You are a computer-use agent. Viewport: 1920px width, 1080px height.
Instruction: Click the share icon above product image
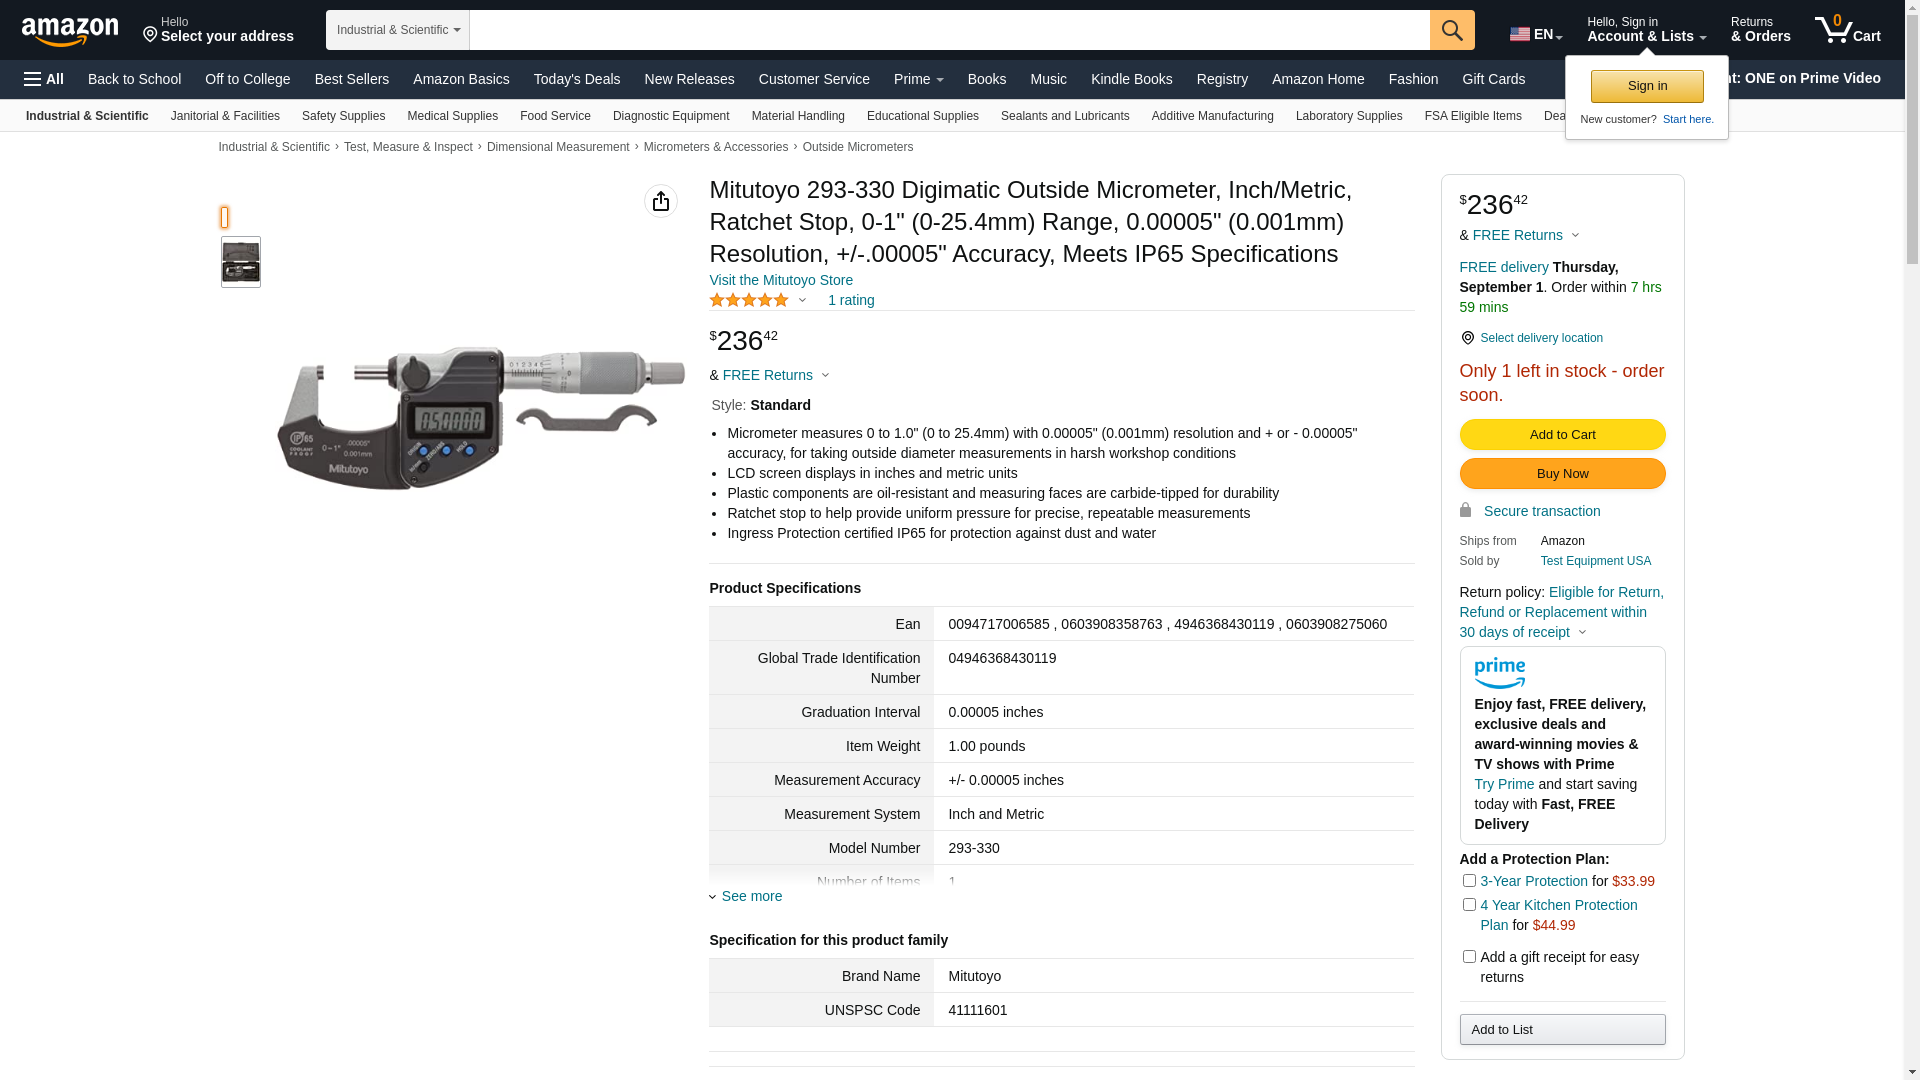coord(661,201)
